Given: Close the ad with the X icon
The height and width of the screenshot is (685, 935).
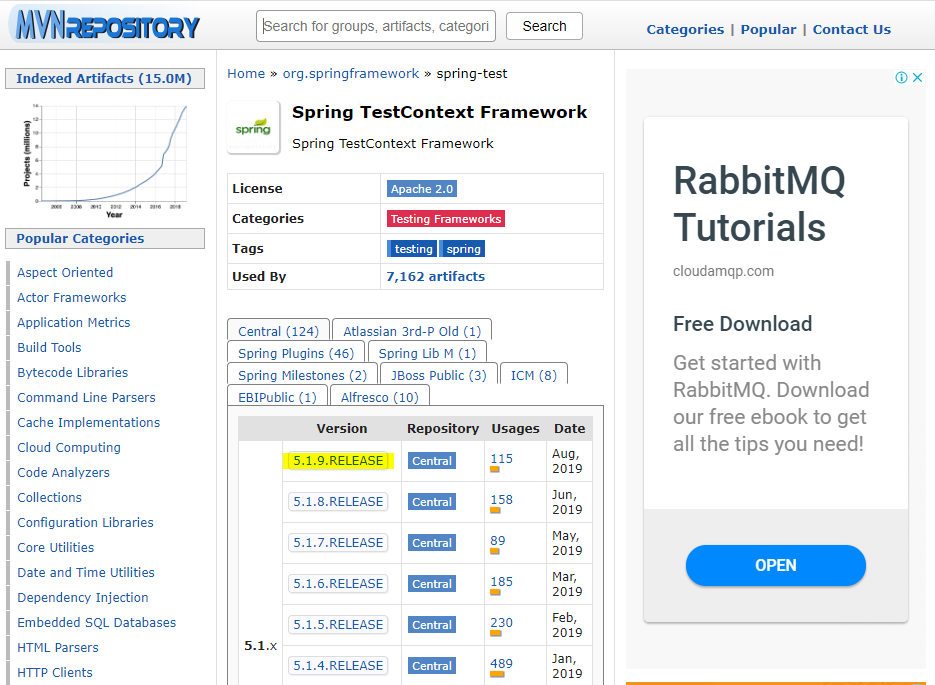Looking at the screenshot, I should tap(918, 78).
